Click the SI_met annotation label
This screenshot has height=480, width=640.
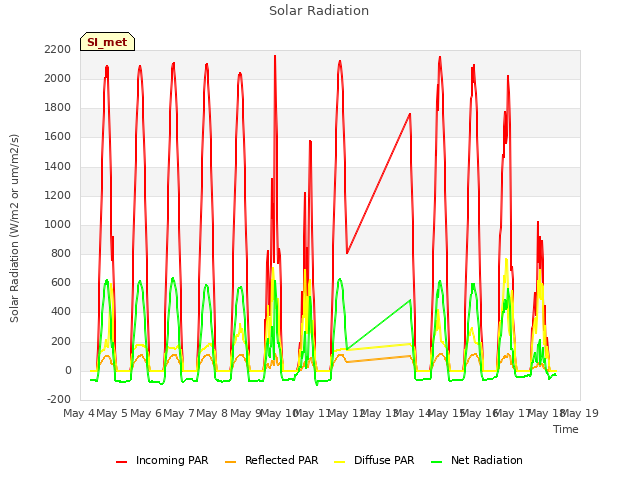coord(107,42)
